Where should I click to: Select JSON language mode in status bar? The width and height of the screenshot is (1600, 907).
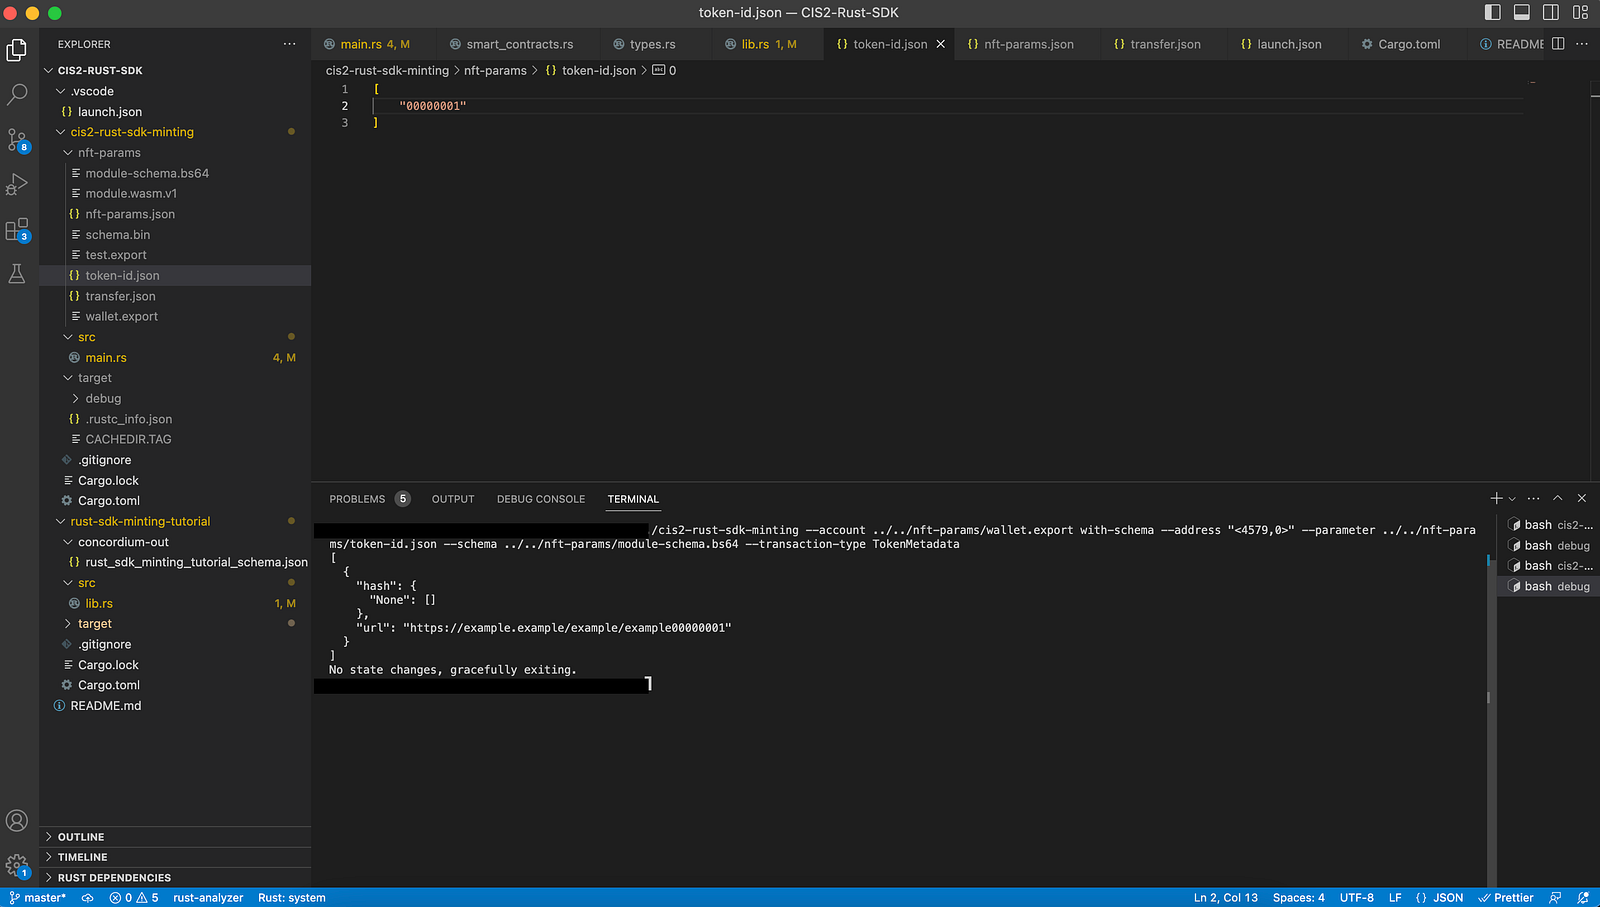coord(1440,897)
